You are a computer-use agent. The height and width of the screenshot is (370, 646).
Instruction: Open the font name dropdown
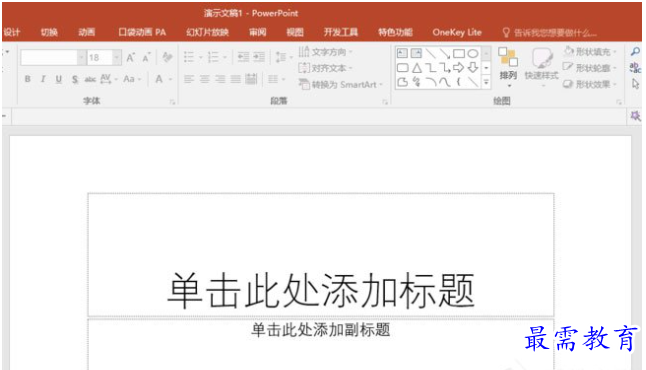click(x=82, y=58)
